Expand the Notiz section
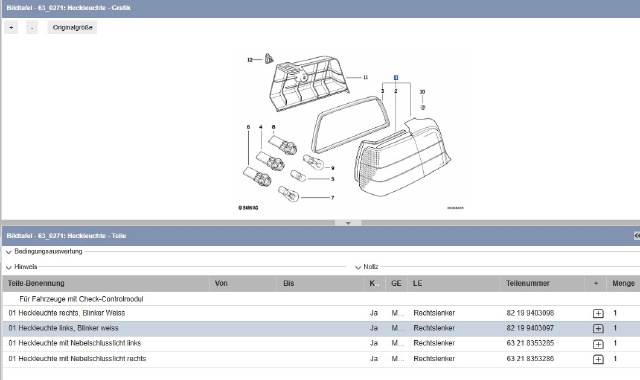Screen dimensions: 640x380 (358, 267)
